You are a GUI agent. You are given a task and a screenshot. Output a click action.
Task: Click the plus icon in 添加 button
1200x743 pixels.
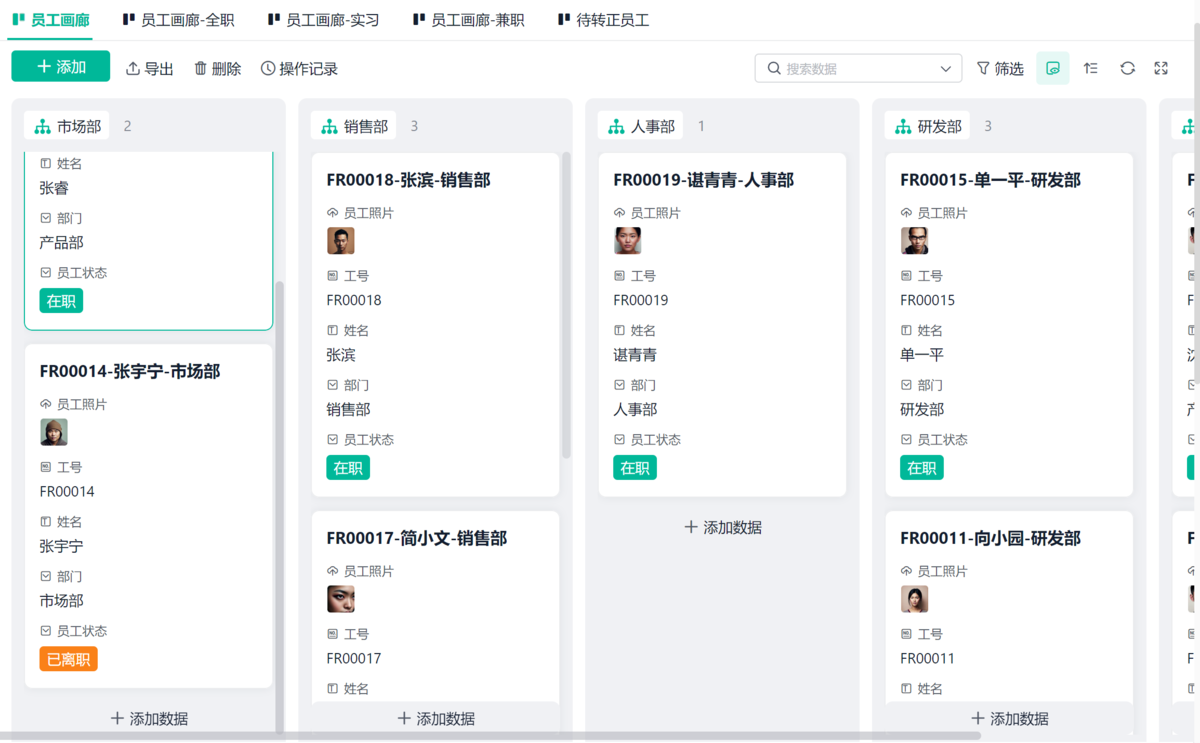44,67
